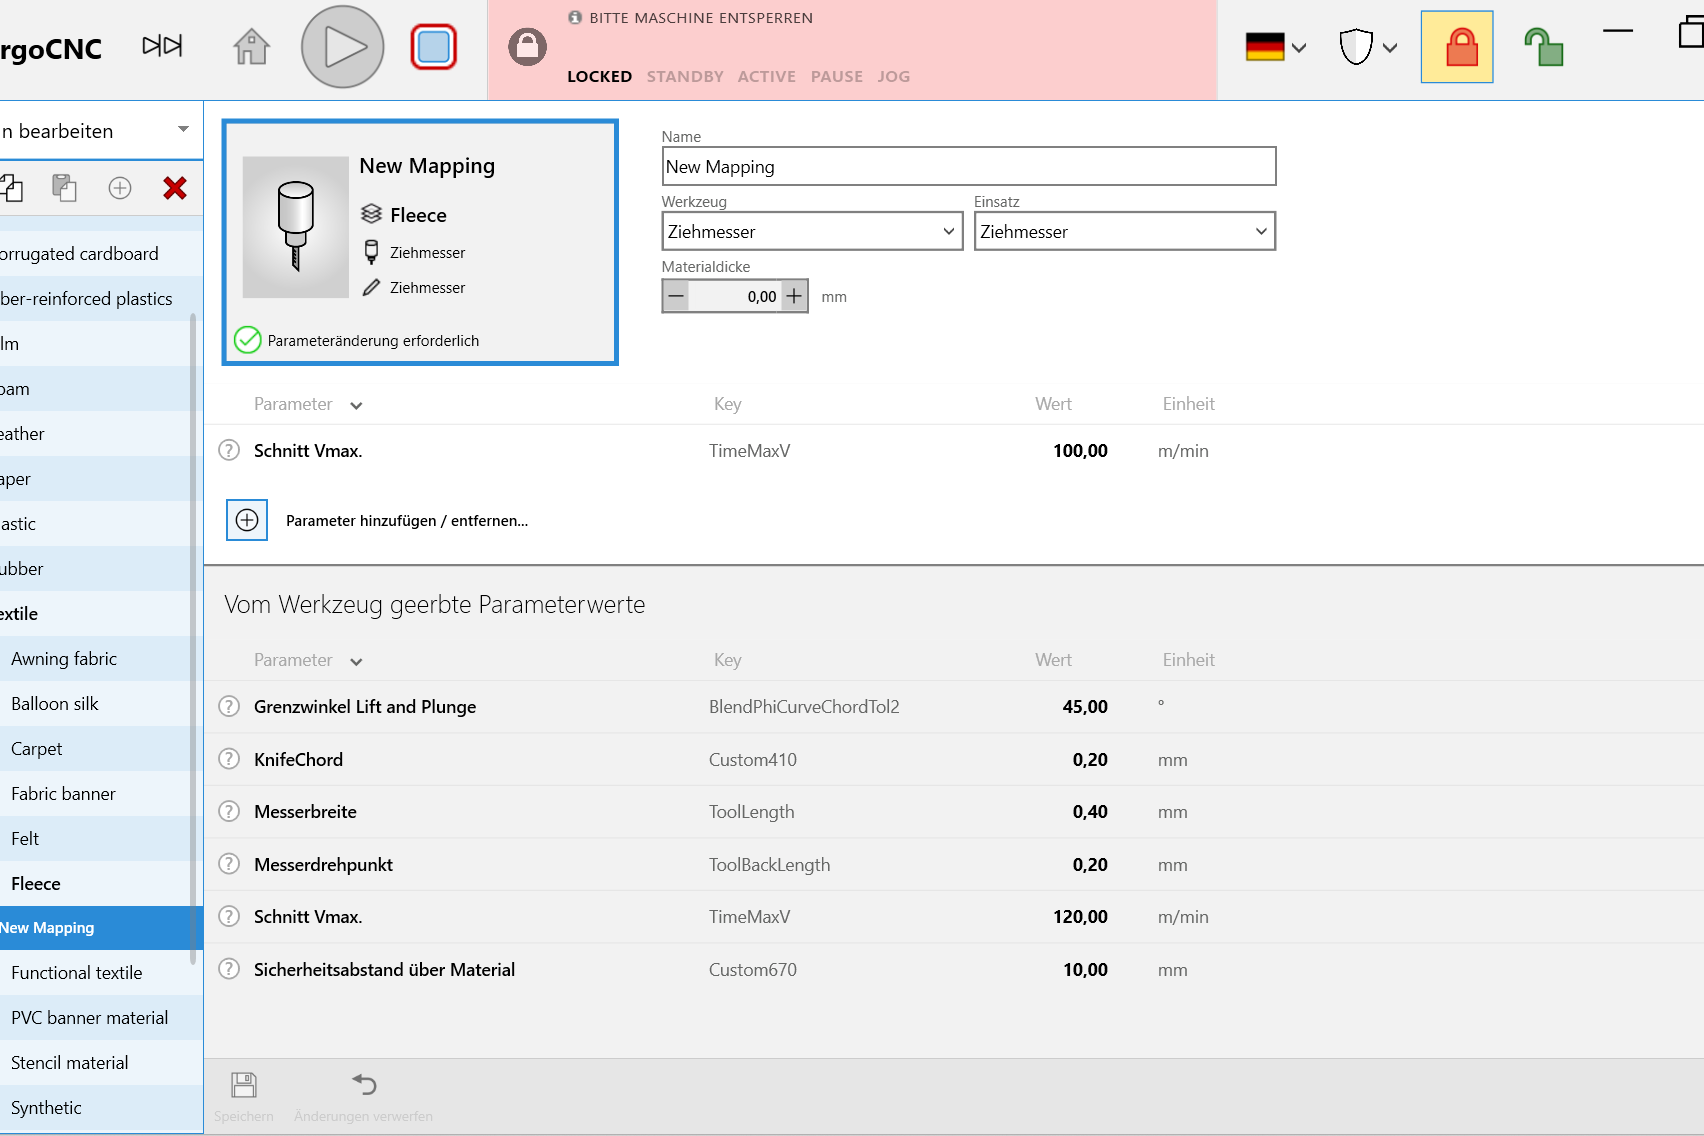Lock the machine with red padlock

click(x=1457, y=47)
